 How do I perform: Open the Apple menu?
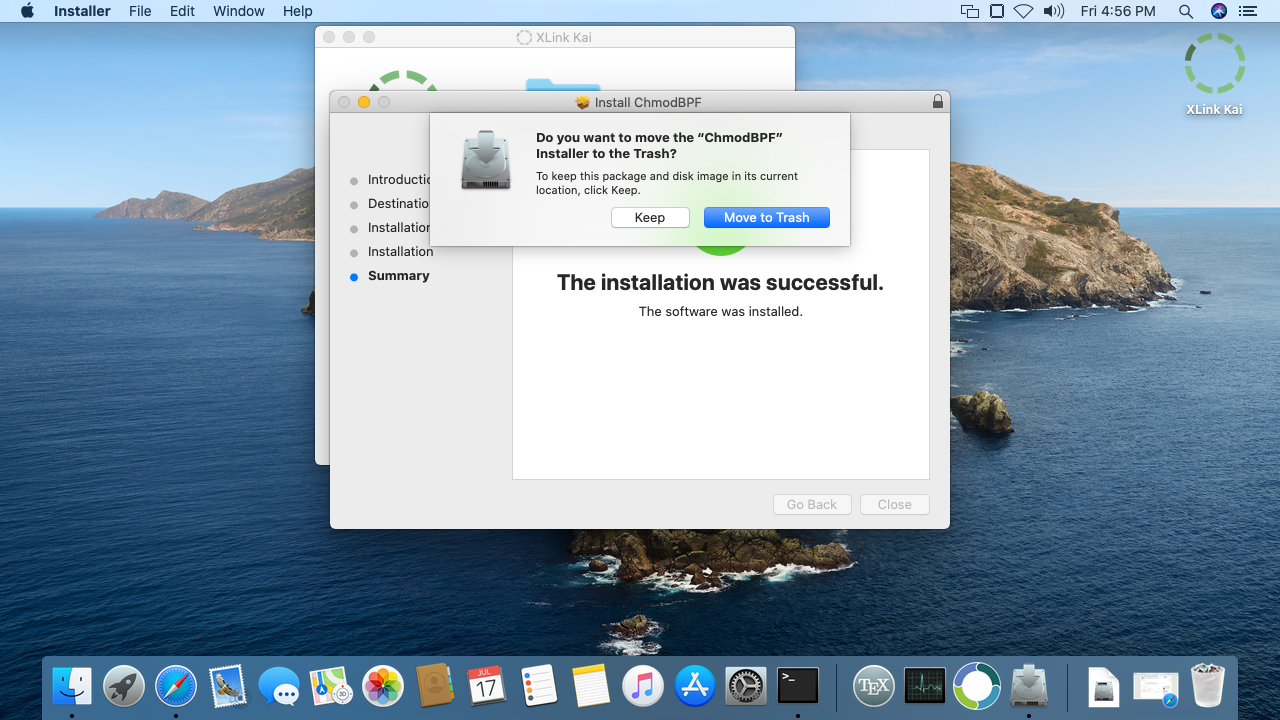[27, 11]
